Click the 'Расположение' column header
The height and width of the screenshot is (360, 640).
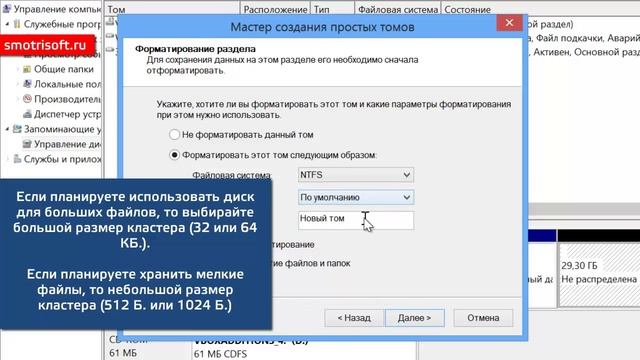pyautogui.click(x=275, y=9)
